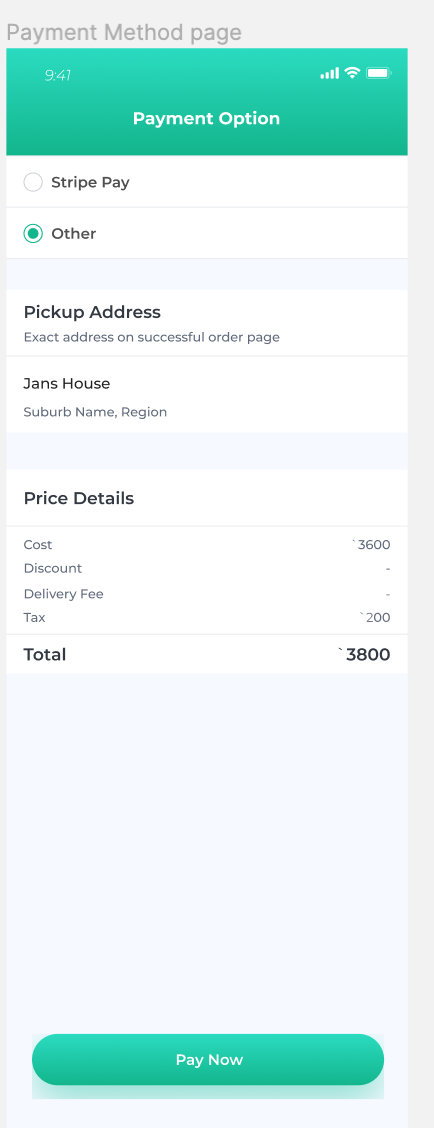434x1128 pixels.
Task: Select the Stripe Pay radio button
Action: (x=33, y=182)
